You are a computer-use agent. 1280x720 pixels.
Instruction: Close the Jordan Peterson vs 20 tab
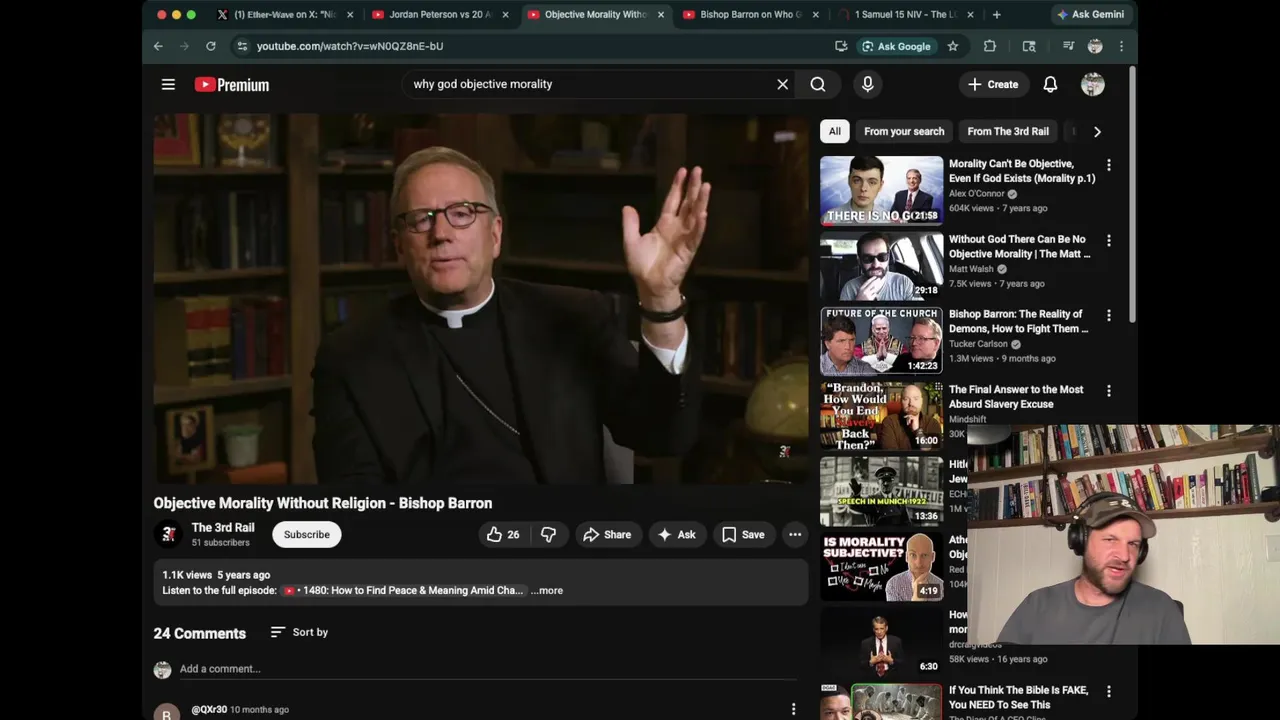point(505,15)
